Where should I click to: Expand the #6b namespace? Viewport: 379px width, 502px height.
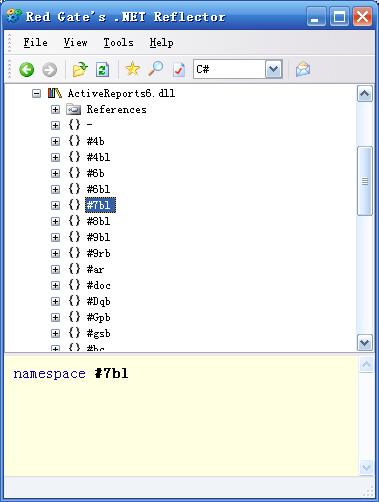pos(55,173)
